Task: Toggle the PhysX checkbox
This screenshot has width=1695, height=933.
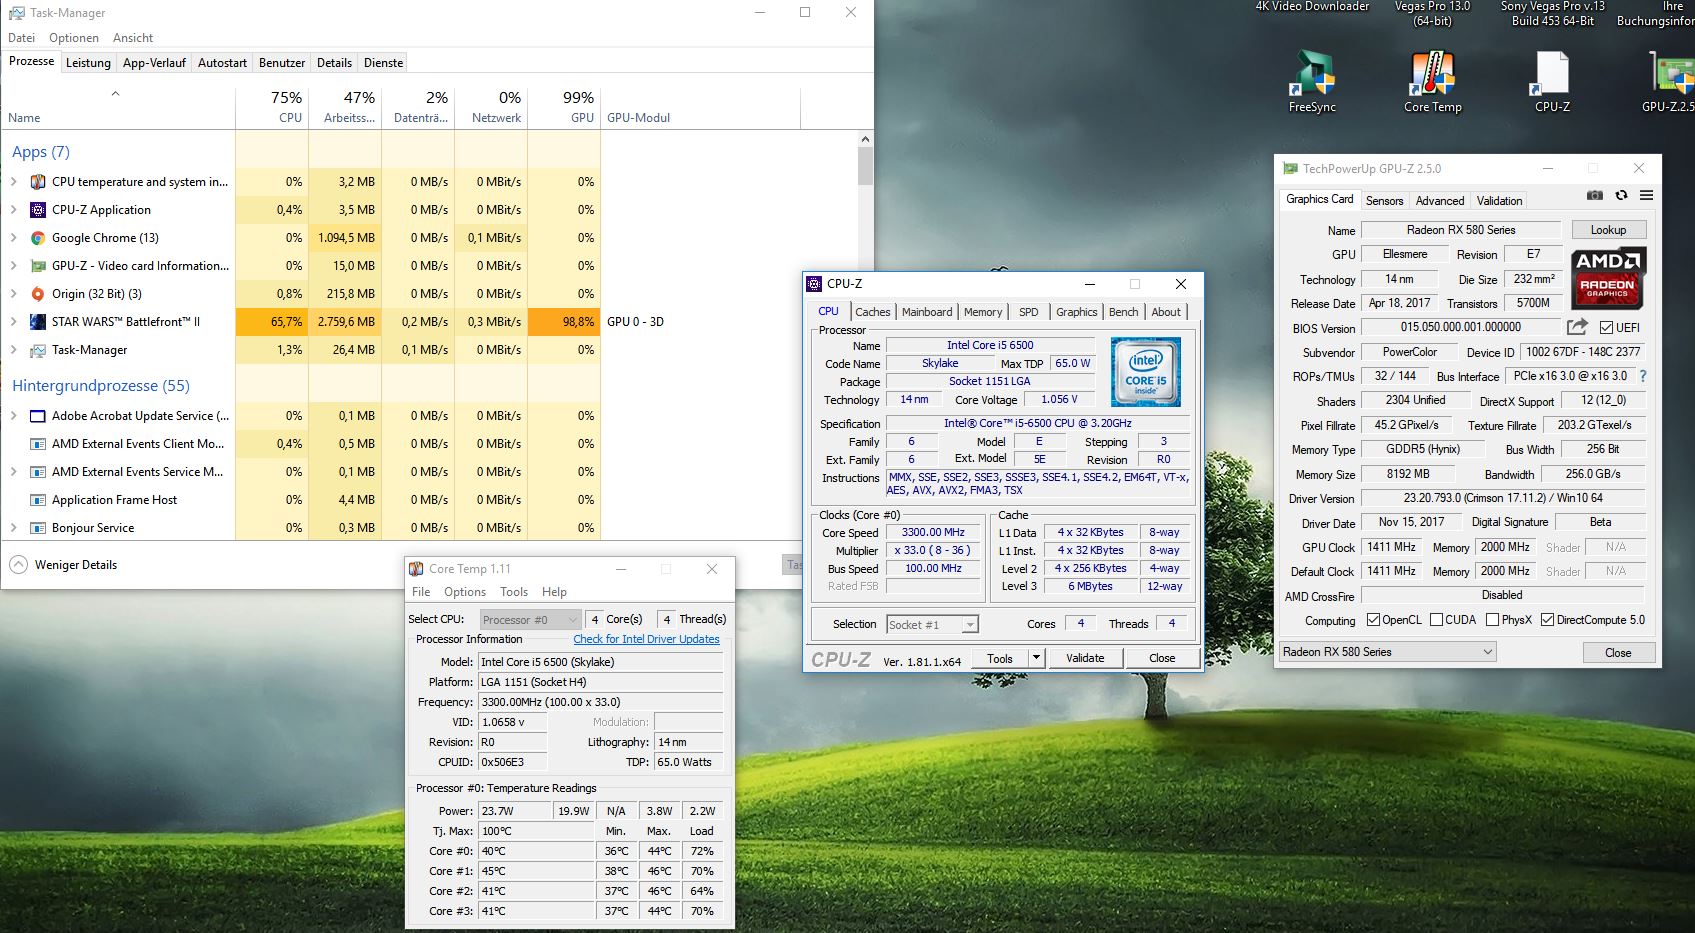Action: point(1492,620)
